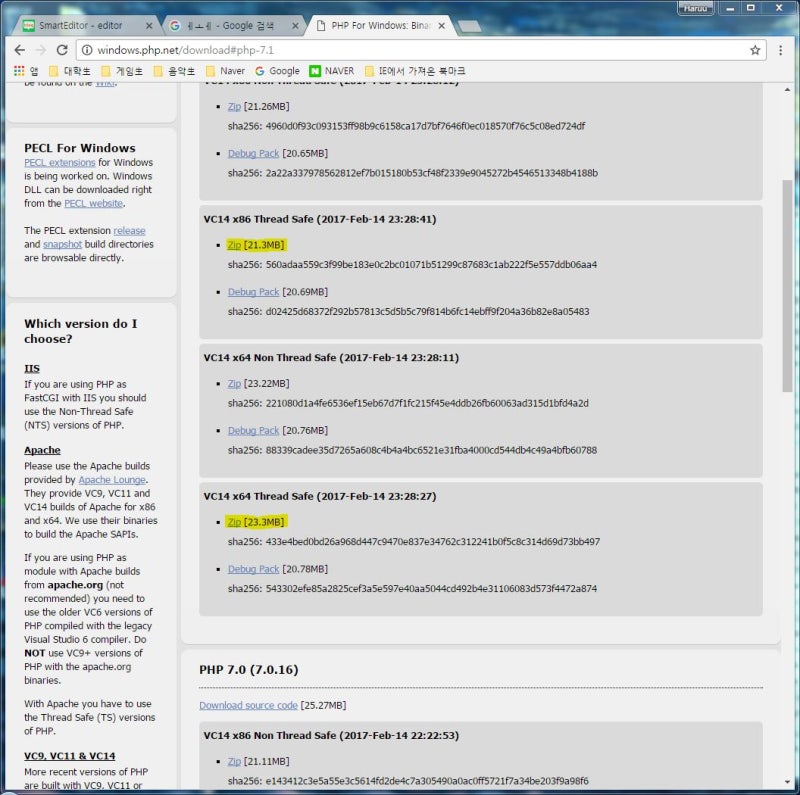Click the scrollbar up arrow
The image size is (800, 795).
click(787, 89)
